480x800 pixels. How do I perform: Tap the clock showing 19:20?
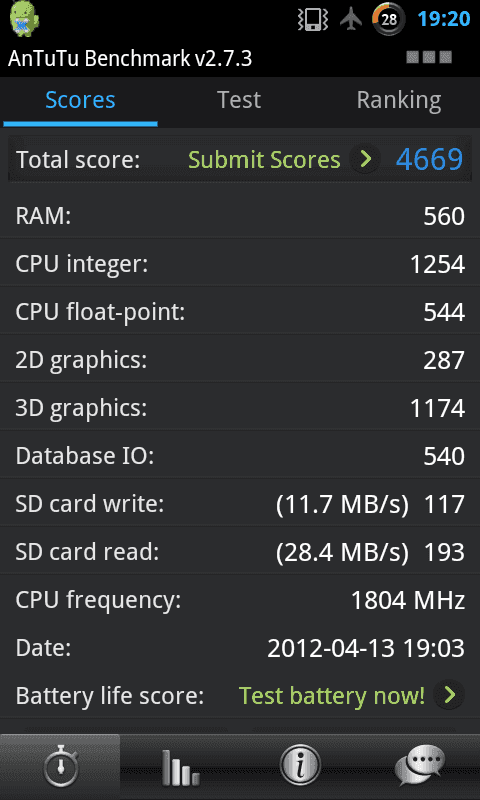point(444,19)
